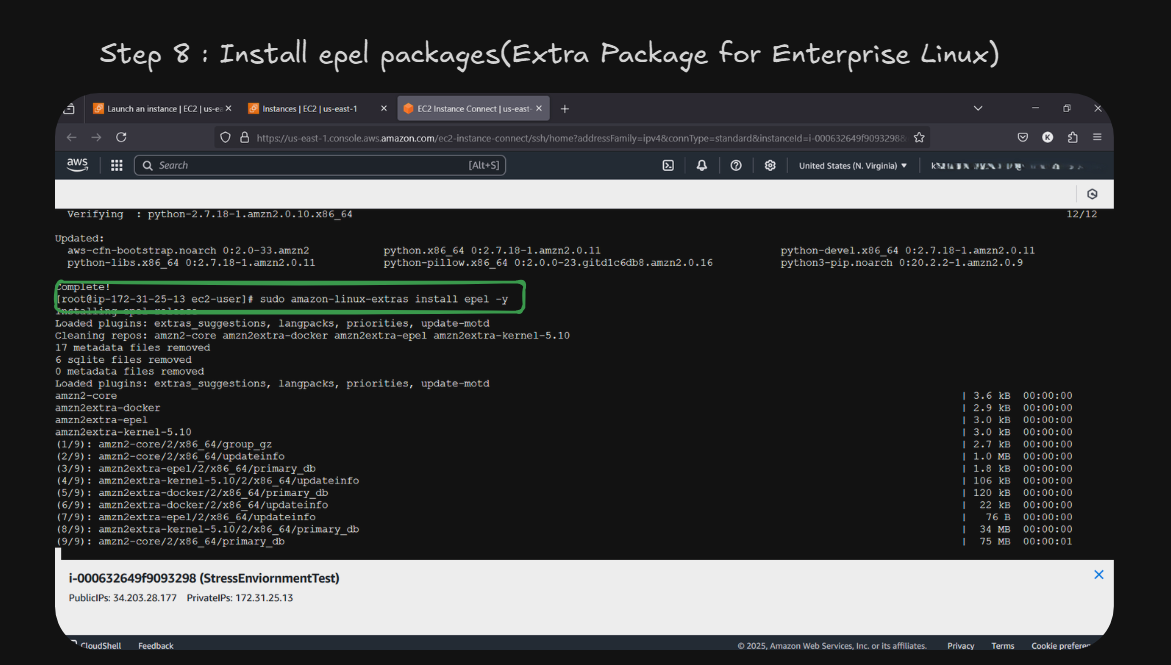
Task: Open the Feedback link in footer
Action: (x=156, y=646)
